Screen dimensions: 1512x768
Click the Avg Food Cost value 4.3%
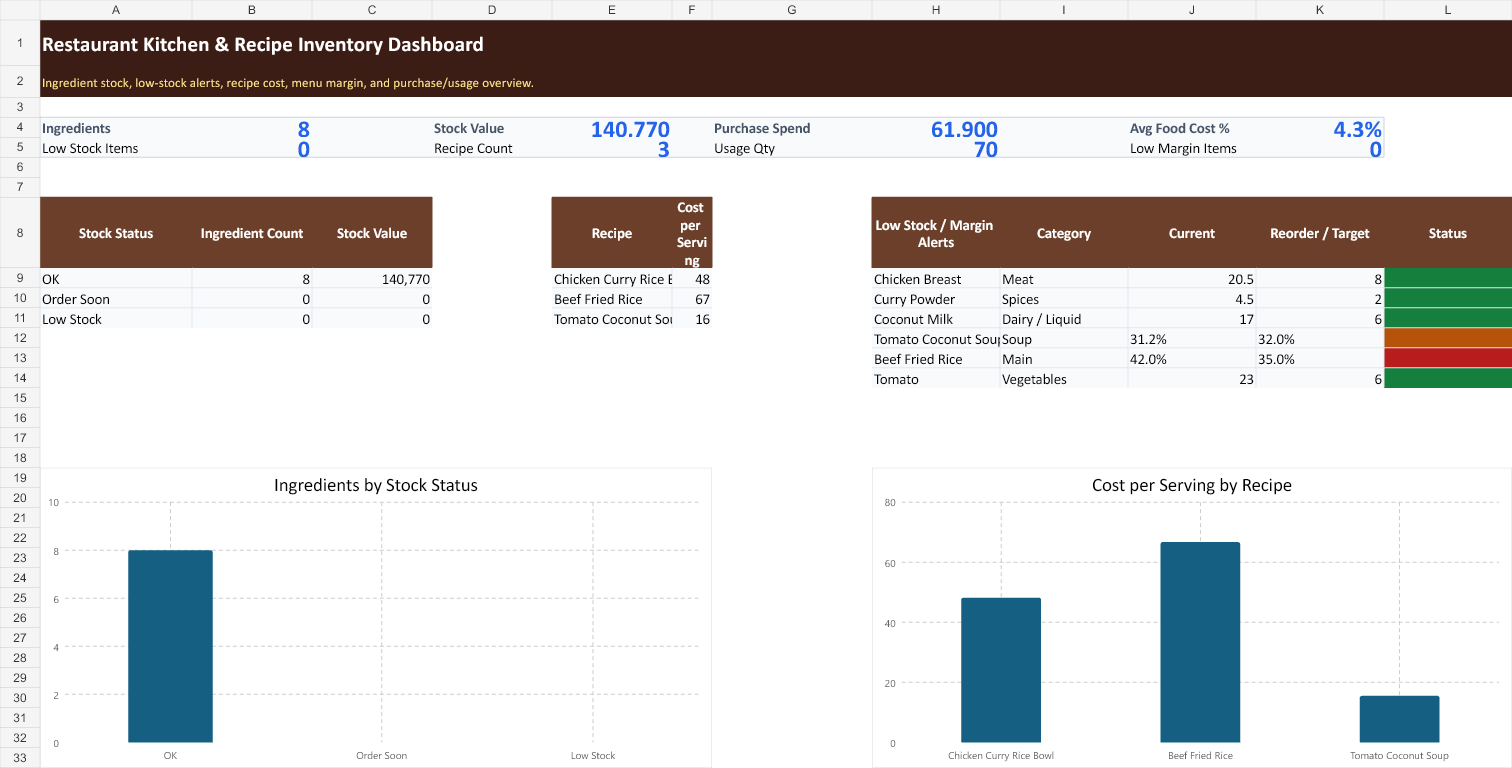[x=1357, y=129]
